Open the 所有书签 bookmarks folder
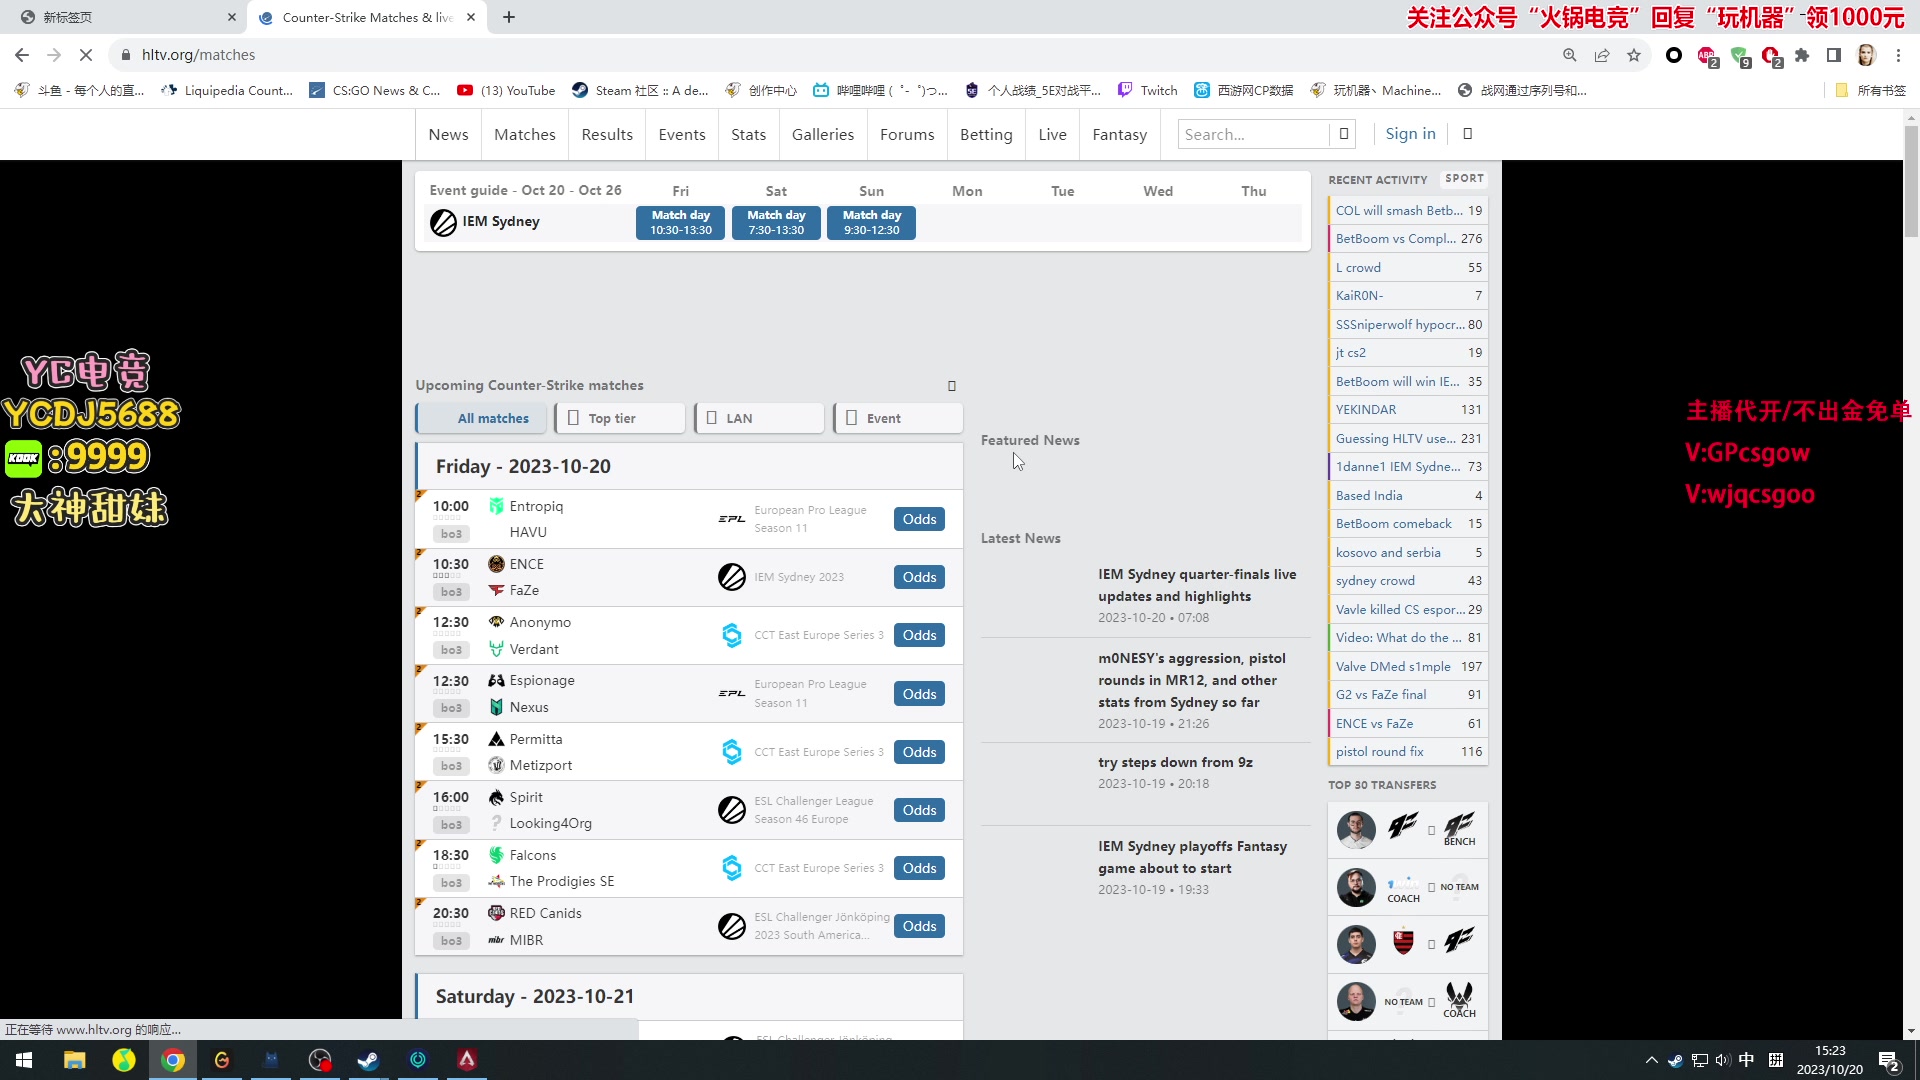 (x=1871, y=90)
